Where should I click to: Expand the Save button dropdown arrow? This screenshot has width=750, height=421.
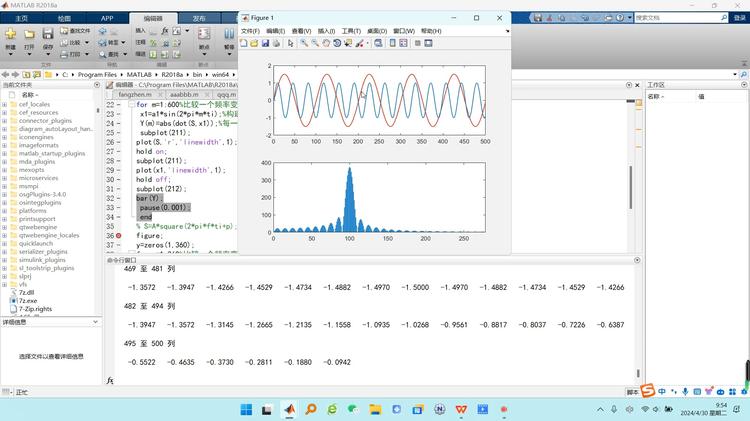pyautogui.click(x=47, y=54)
